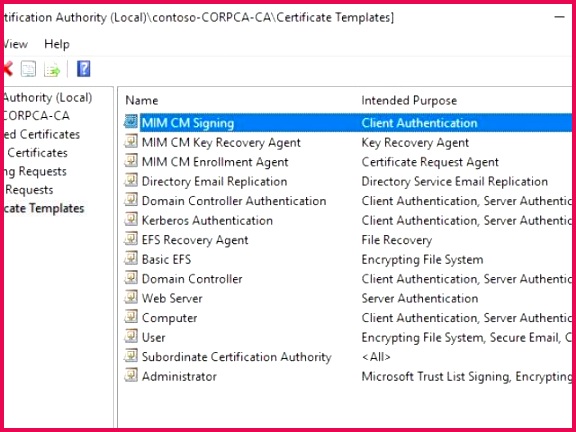Select Failed Requests in the tree
This screenshot has width=576, height=432.
point(29,190)
